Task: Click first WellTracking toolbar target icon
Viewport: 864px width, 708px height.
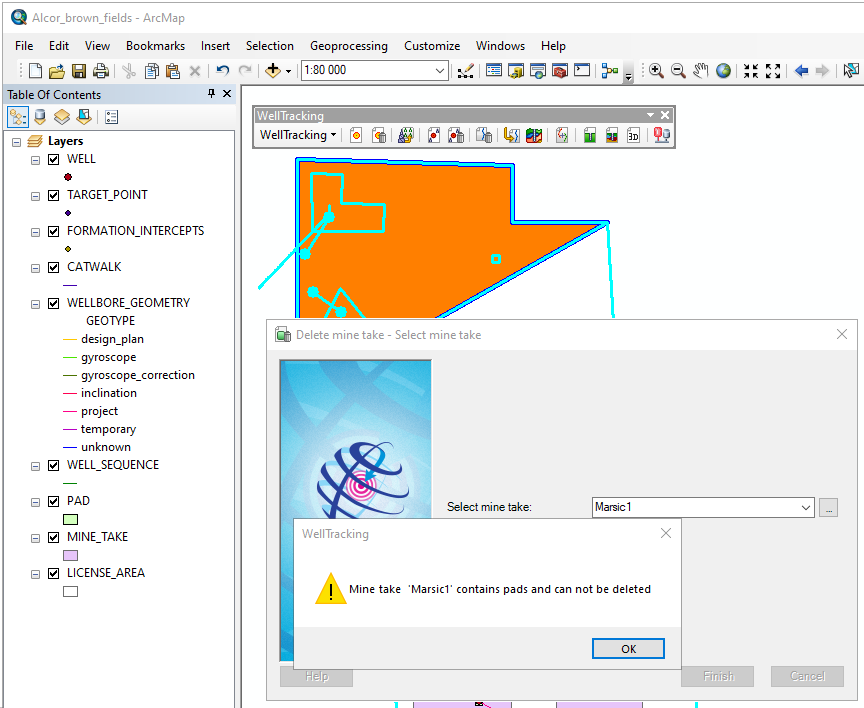Action: tap(356, 136)
